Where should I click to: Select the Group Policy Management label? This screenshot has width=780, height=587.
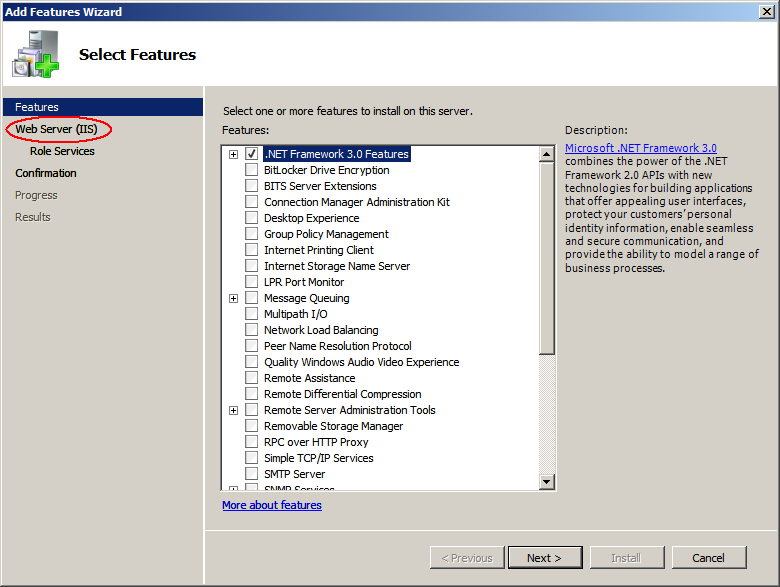click(326, 234)
